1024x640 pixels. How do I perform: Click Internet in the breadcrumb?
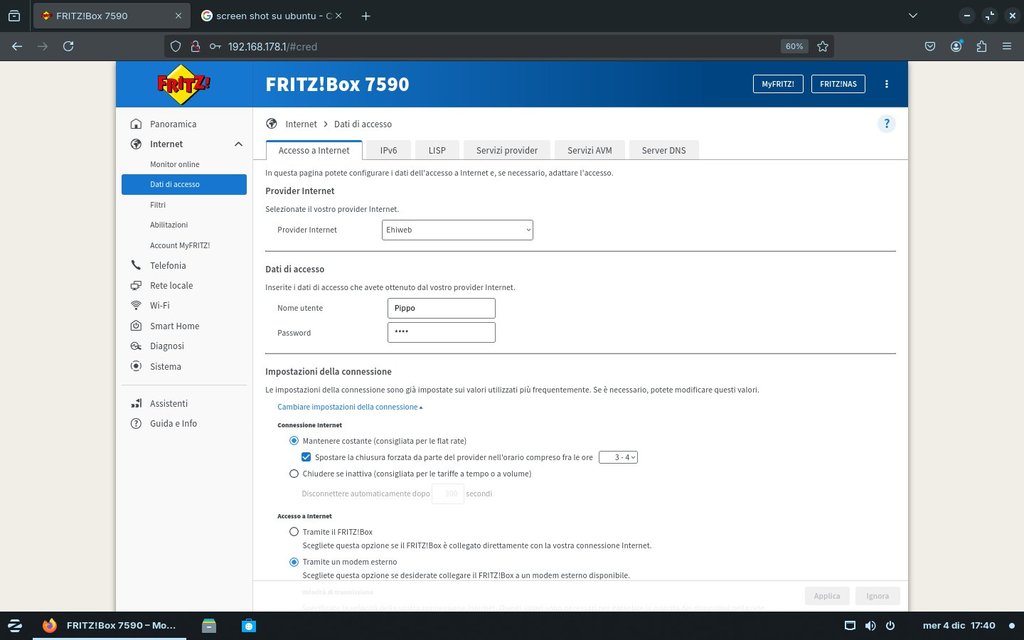point(300,124)
